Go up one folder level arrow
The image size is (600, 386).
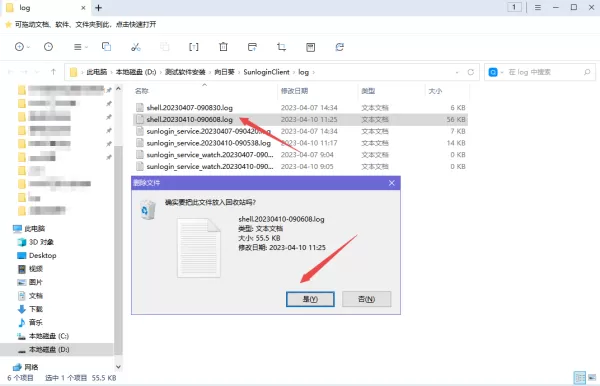[54, 72]
